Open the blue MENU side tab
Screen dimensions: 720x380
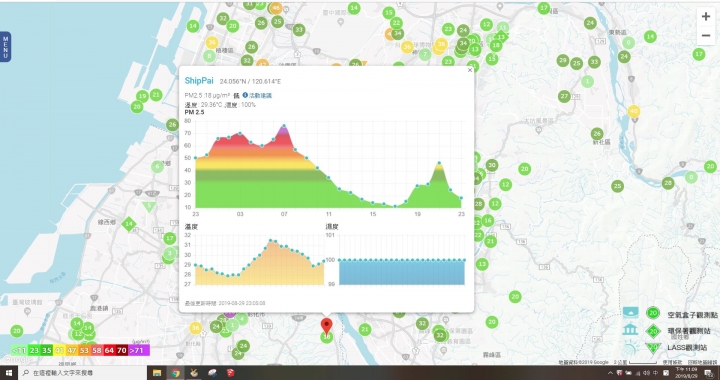5,46
